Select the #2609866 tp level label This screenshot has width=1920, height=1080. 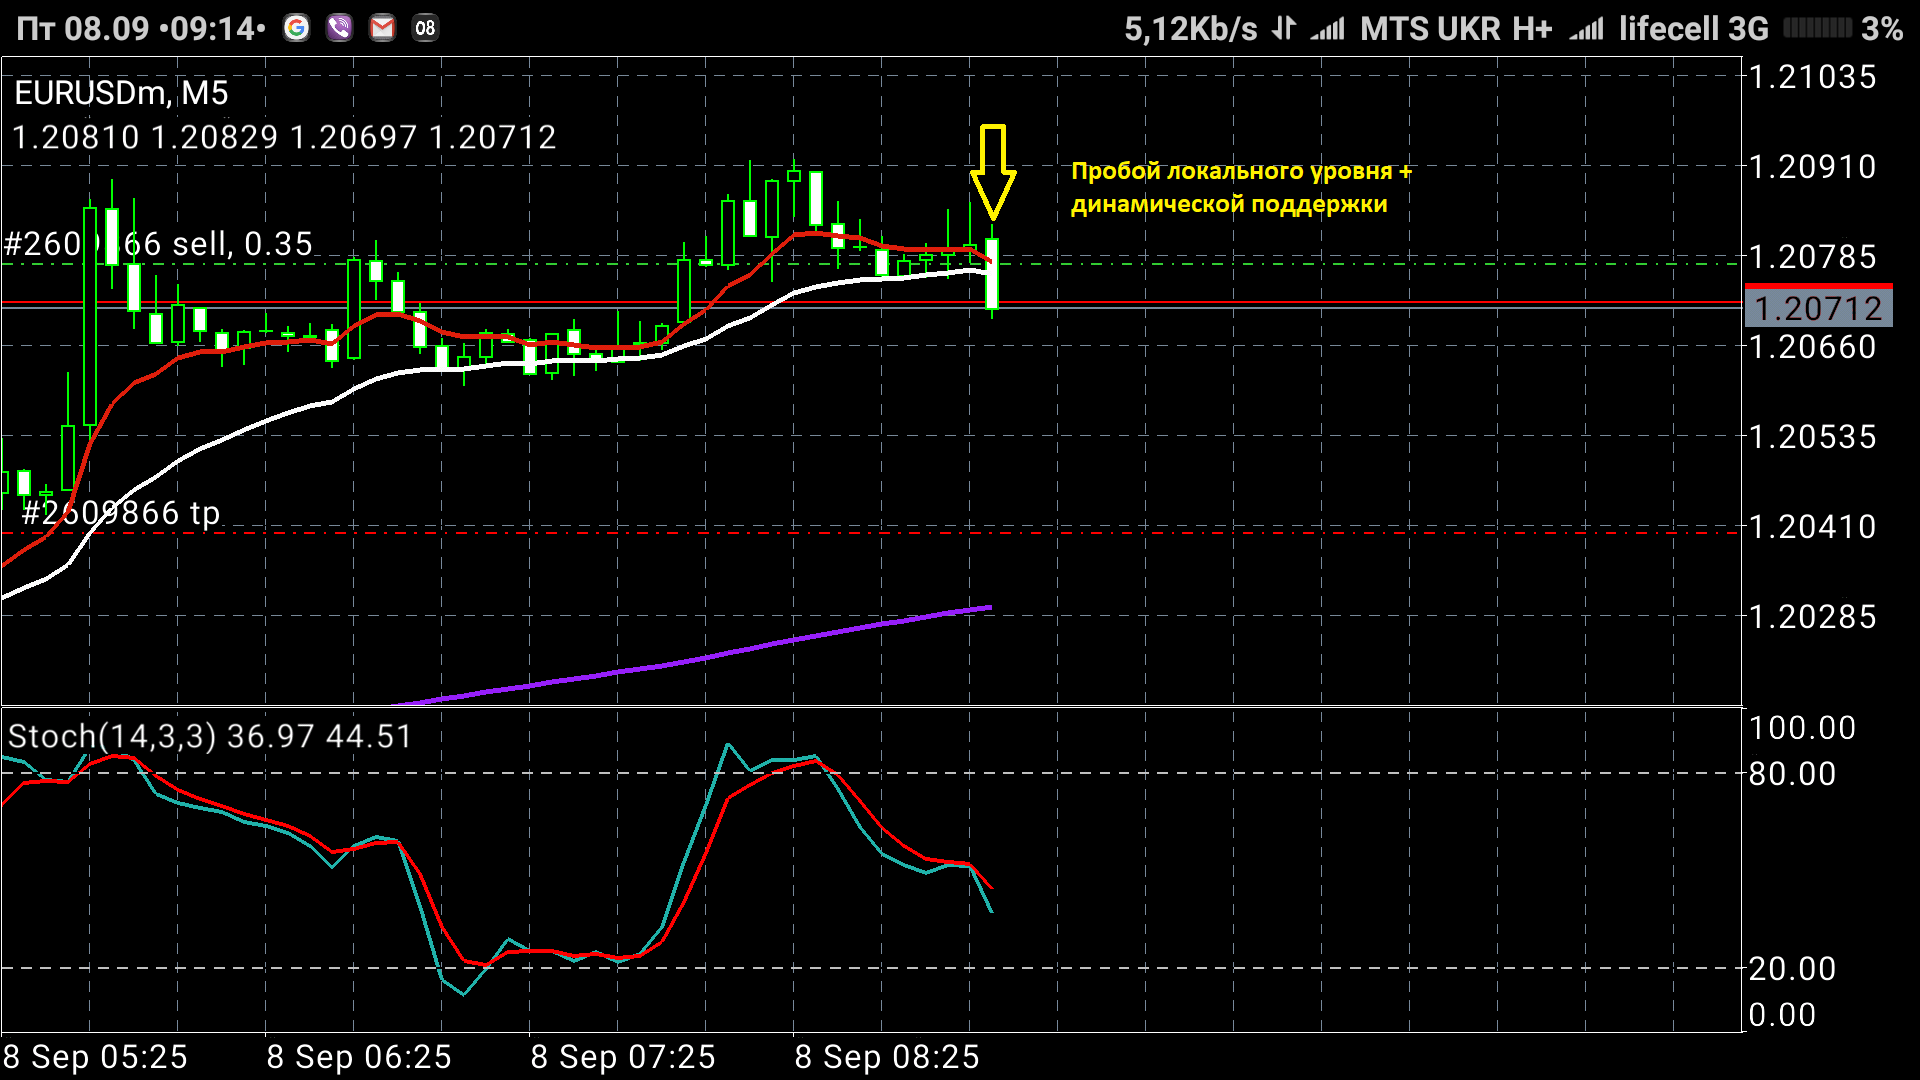[x=121, y=513]
